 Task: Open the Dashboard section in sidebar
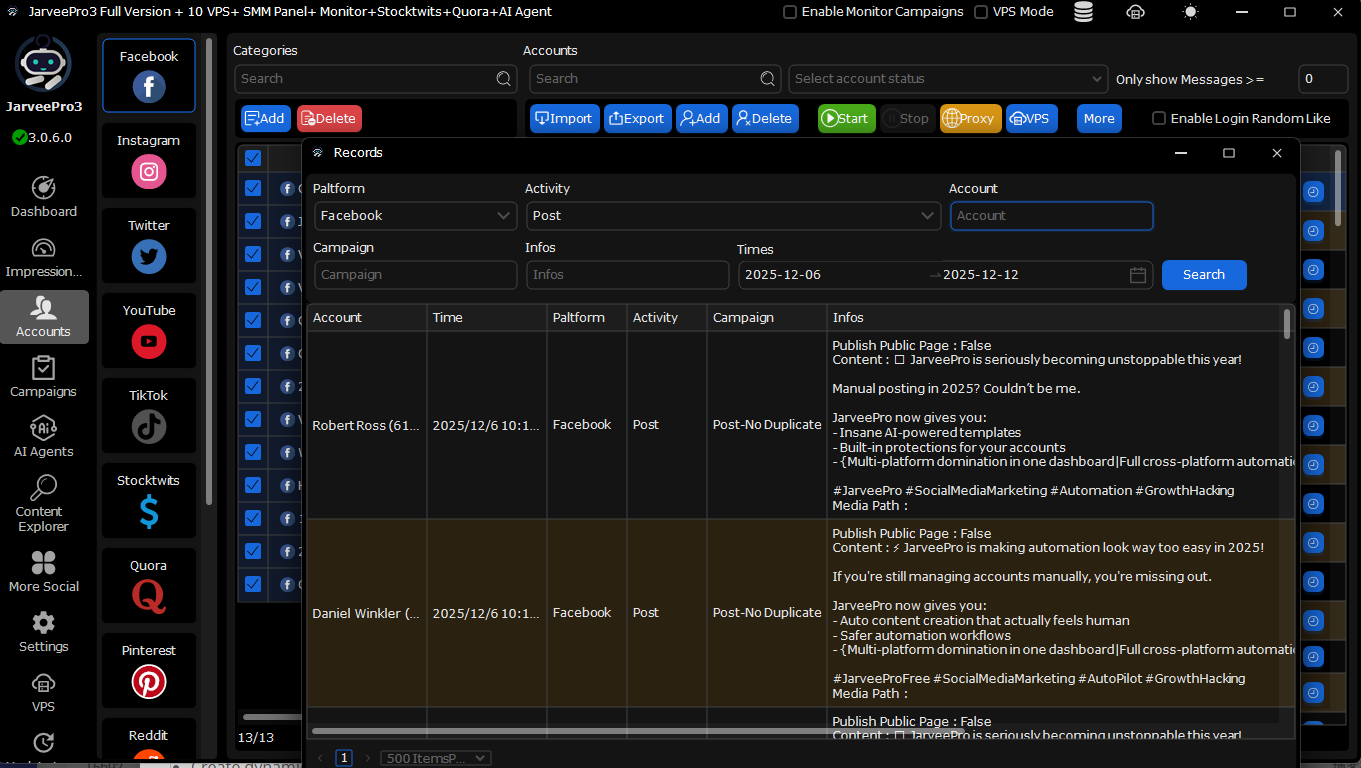43,197
